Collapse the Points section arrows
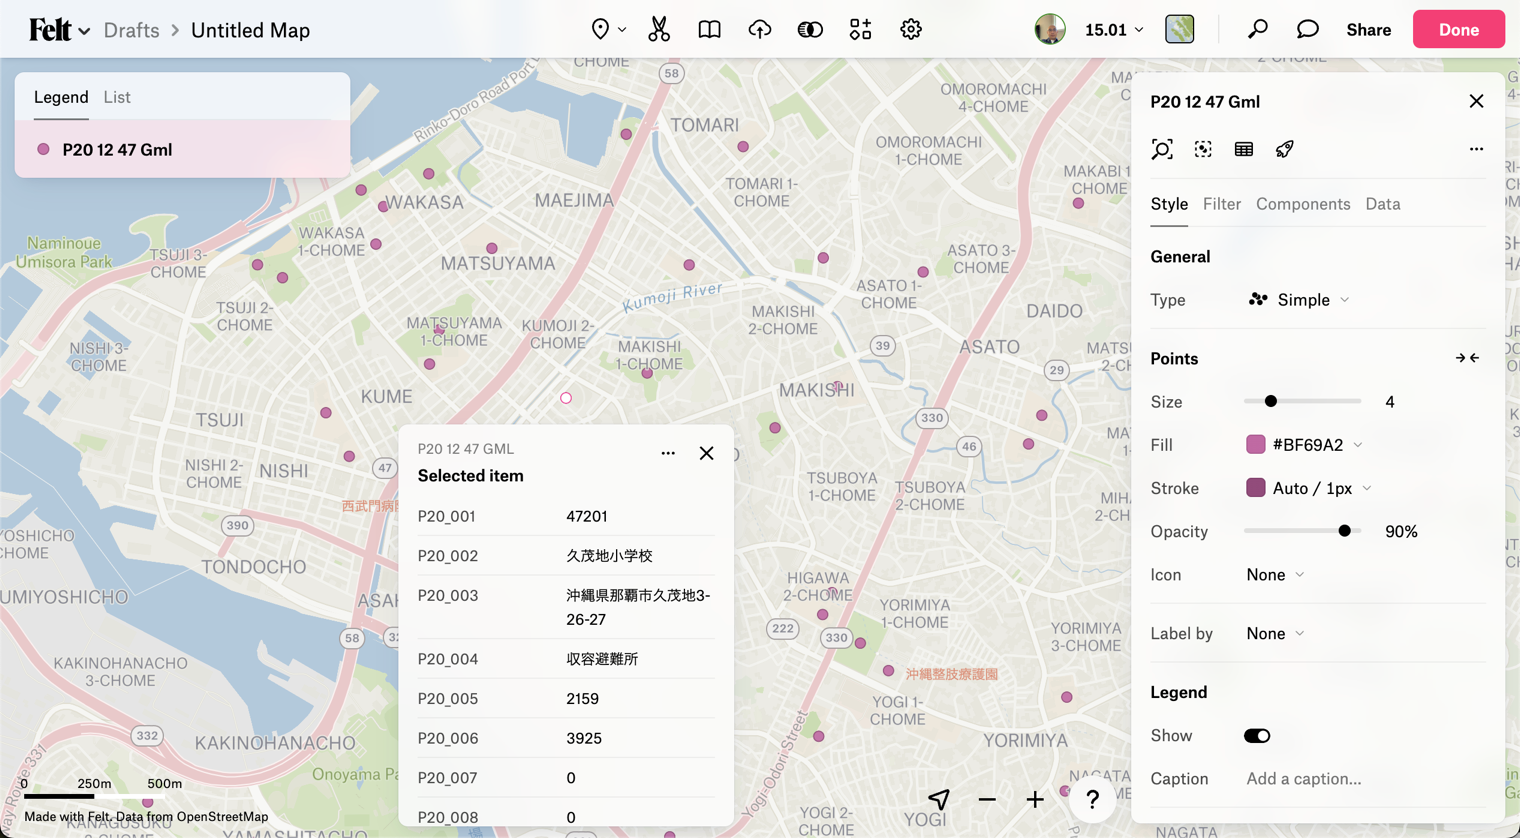1520x838 pixels. pos(1467,358)
